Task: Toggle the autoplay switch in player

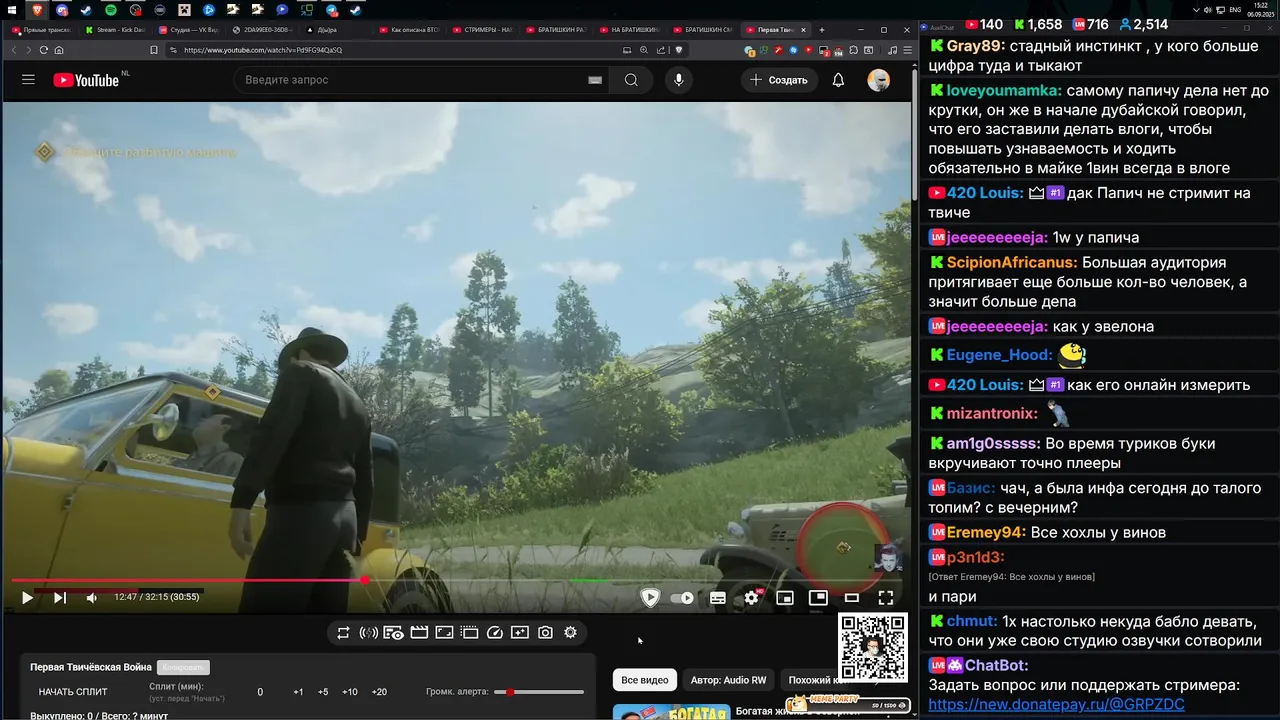Action: tap(682, 598)
